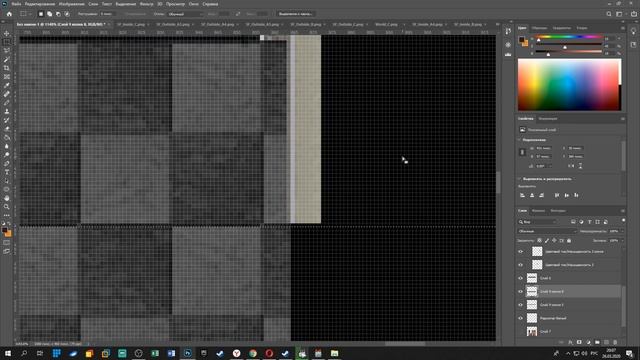The image size is (640, 360).
Task: Choose 'Add to selection' mode in options bar
Action: [49, 14]
